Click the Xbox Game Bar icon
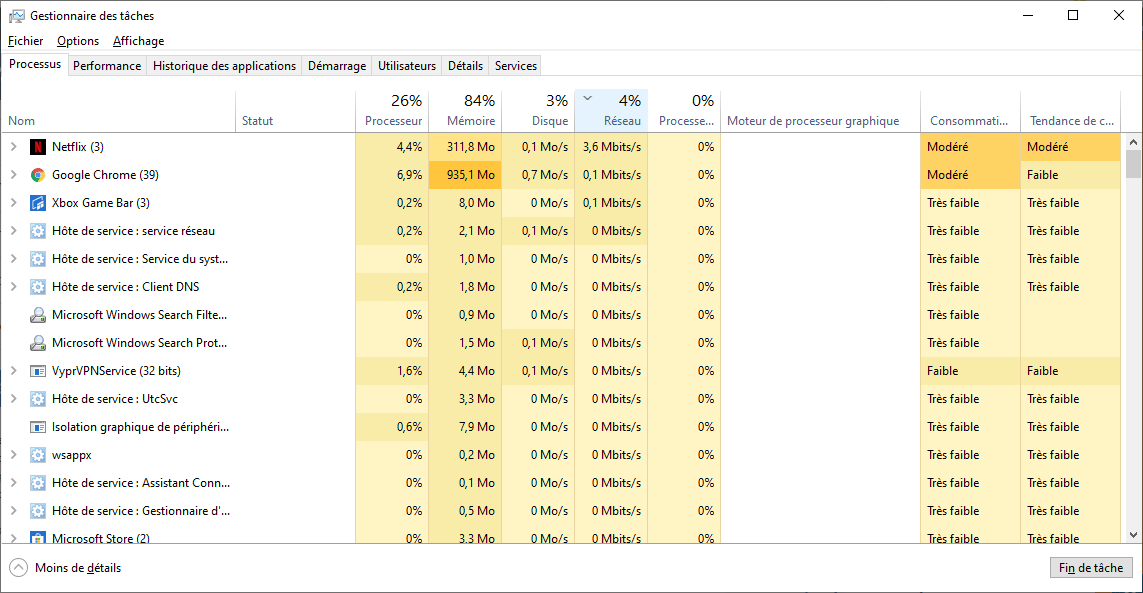Viewport: 1143px width, 593px height. click(38, 203)
